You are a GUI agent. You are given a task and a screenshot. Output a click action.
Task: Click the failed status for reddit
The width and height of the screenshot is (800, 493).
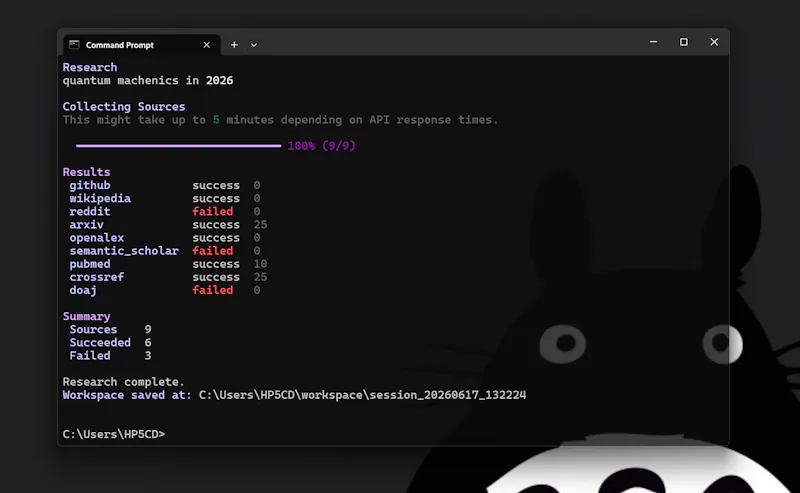click(213, 211)
